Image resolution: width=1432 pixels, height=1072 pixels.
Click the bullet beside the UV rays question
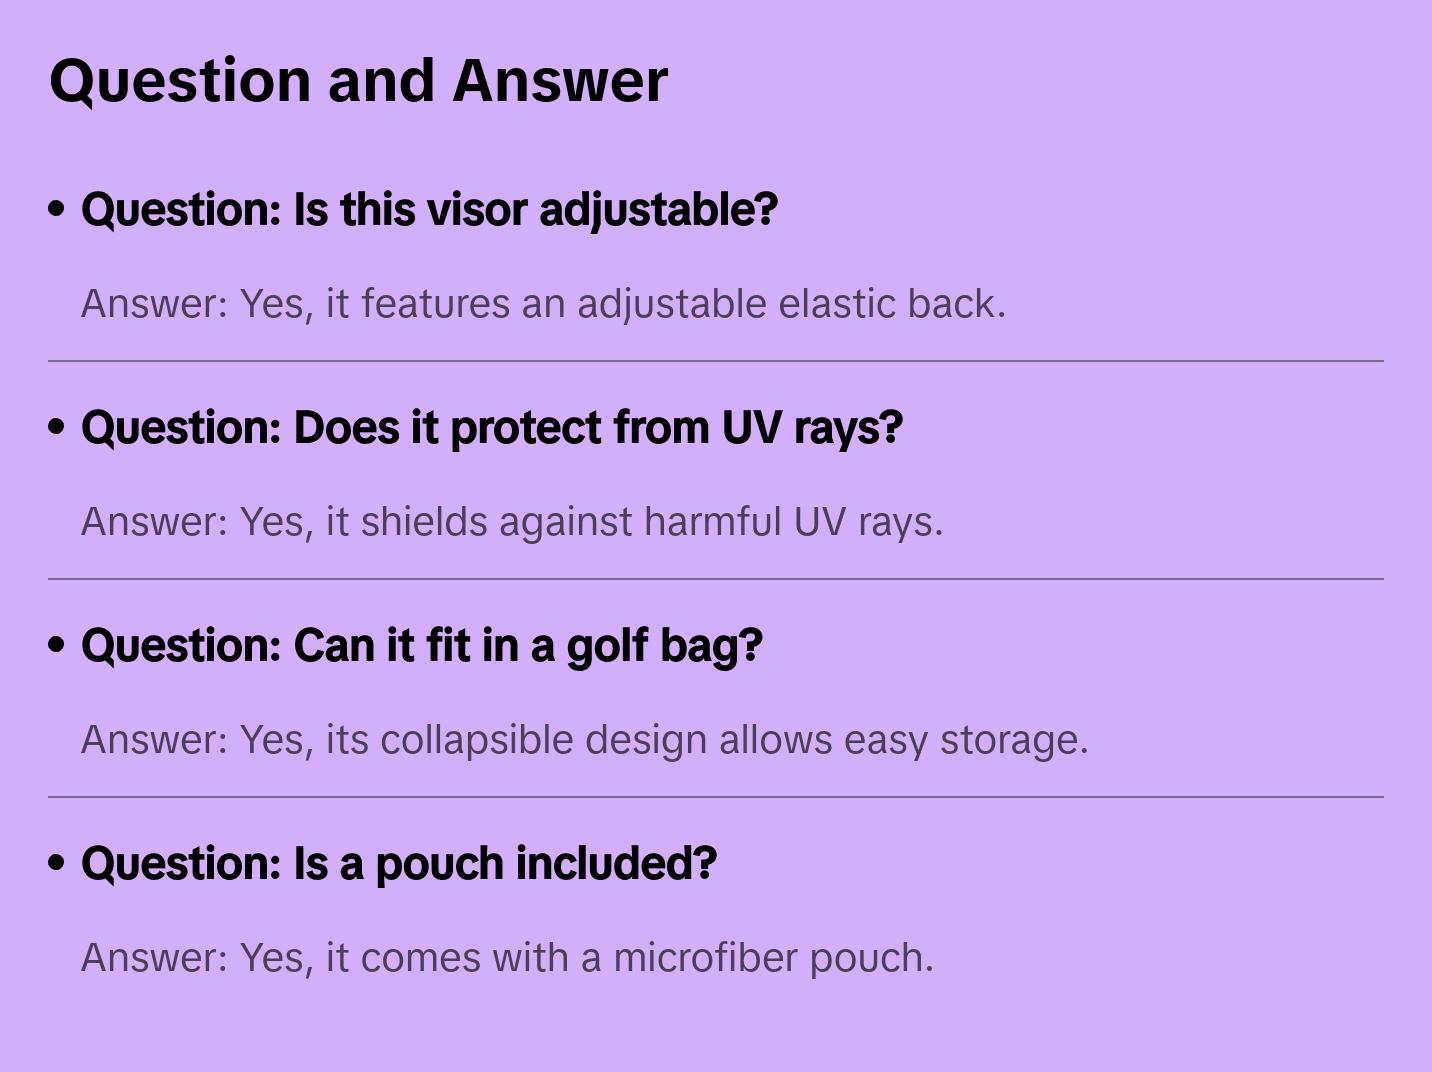pos(57,427)
